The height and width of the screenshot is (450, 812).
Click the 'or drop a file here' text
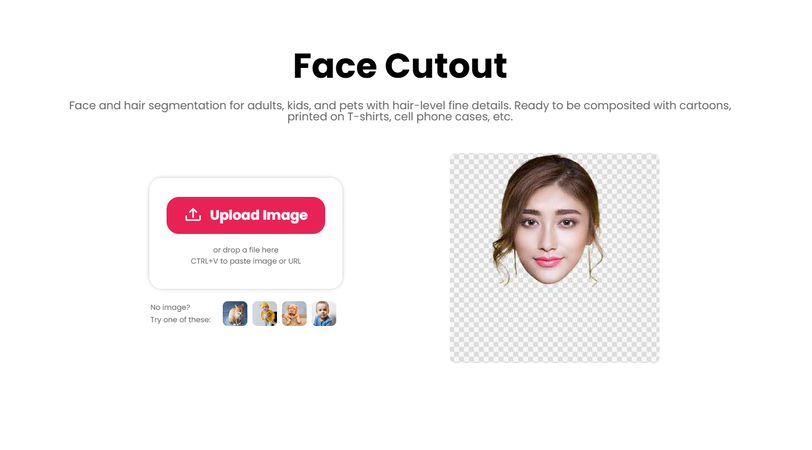point(245,250)
